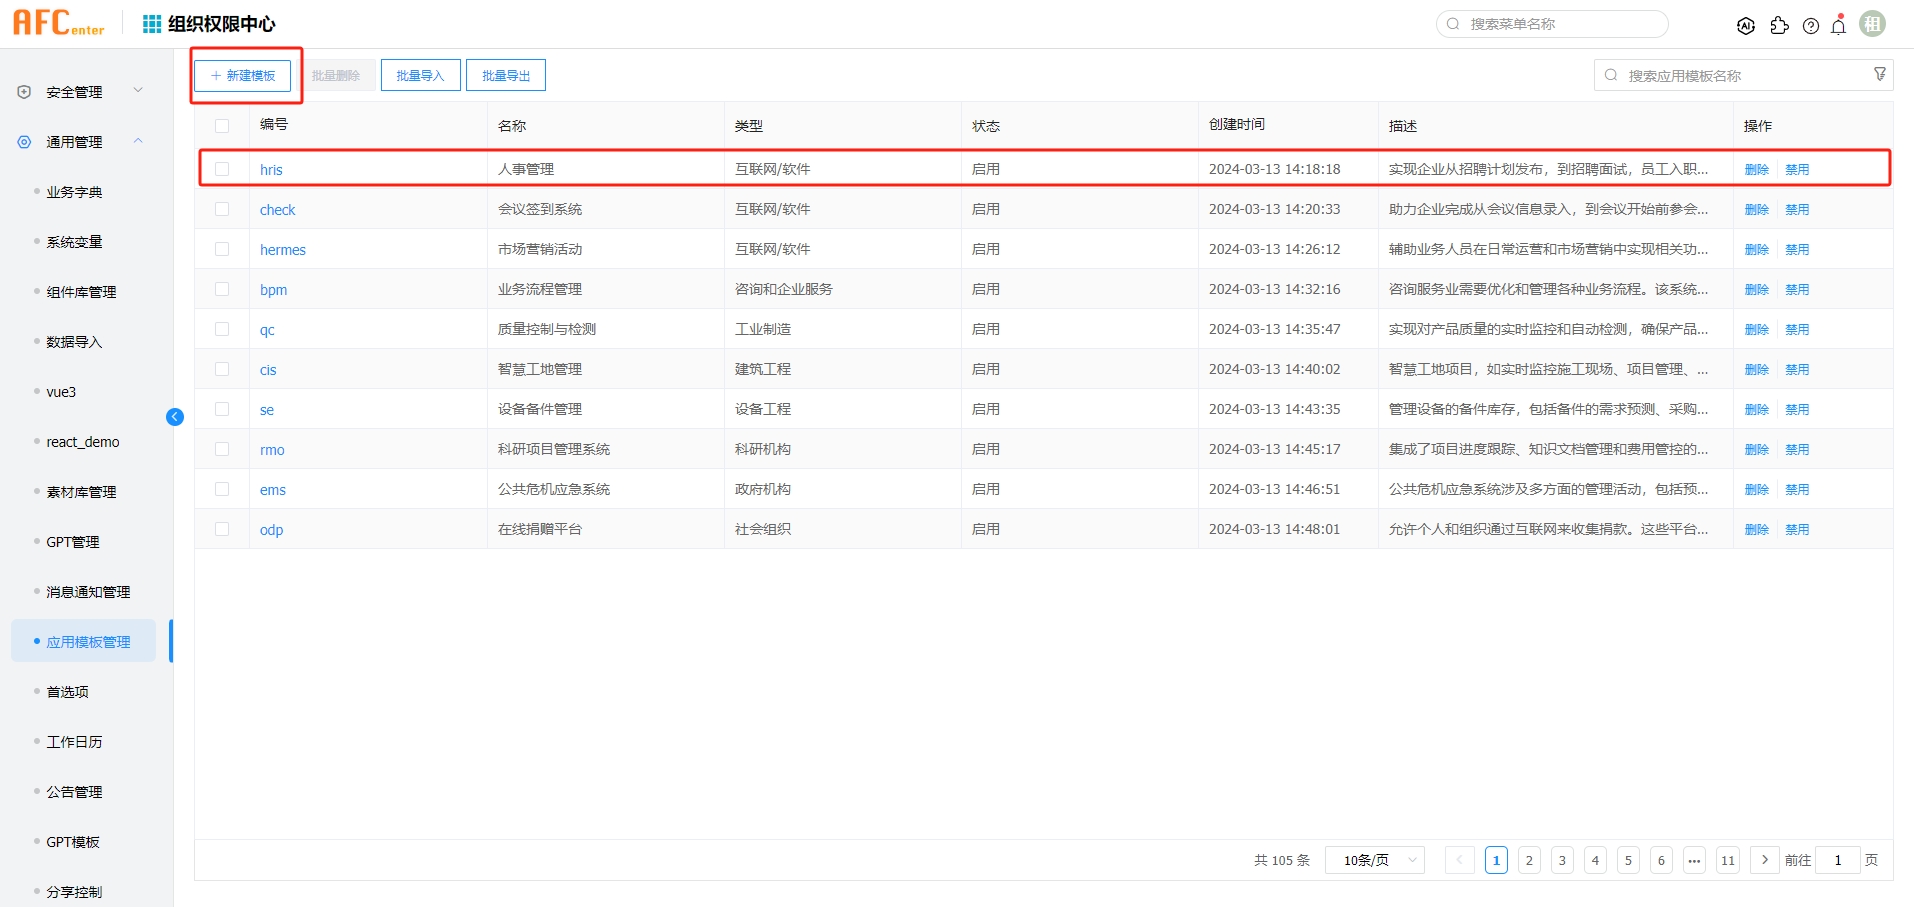The image size is (1914, 907).
Task: Select the checkbox for bpm row
Action: (222, 289)
